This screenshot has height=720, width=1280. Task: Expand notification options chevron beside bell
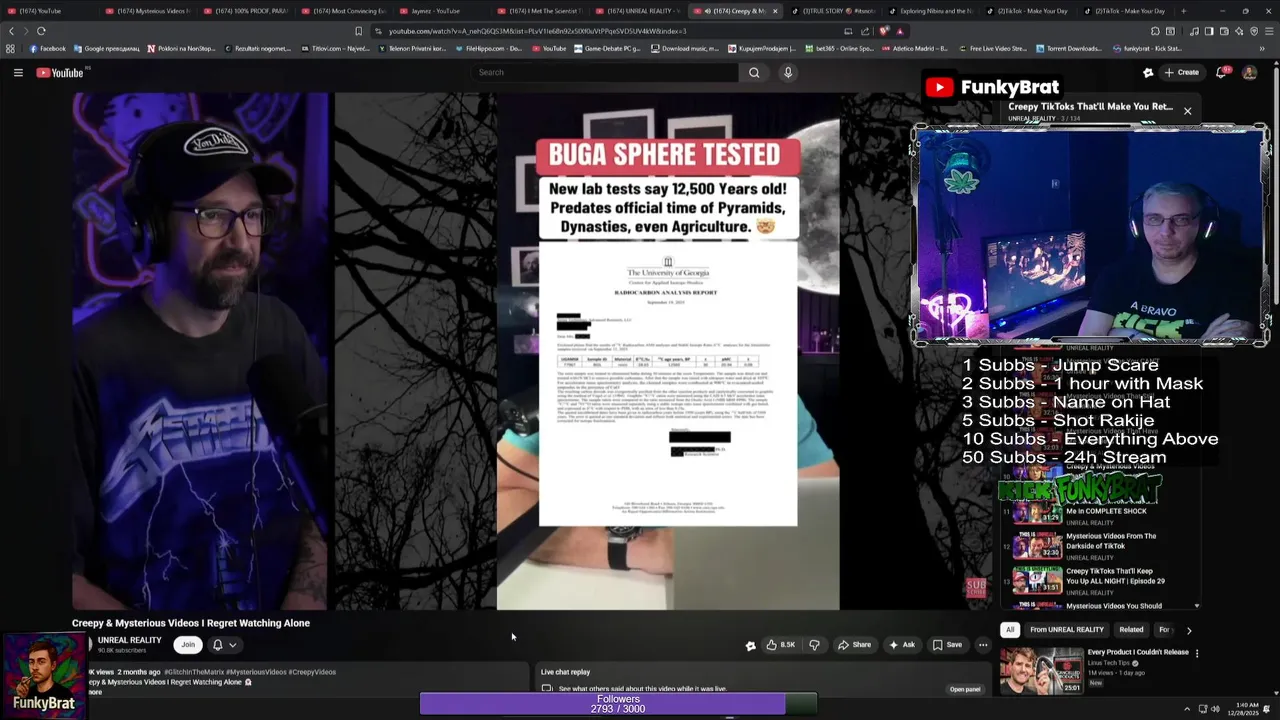(233, 645)
